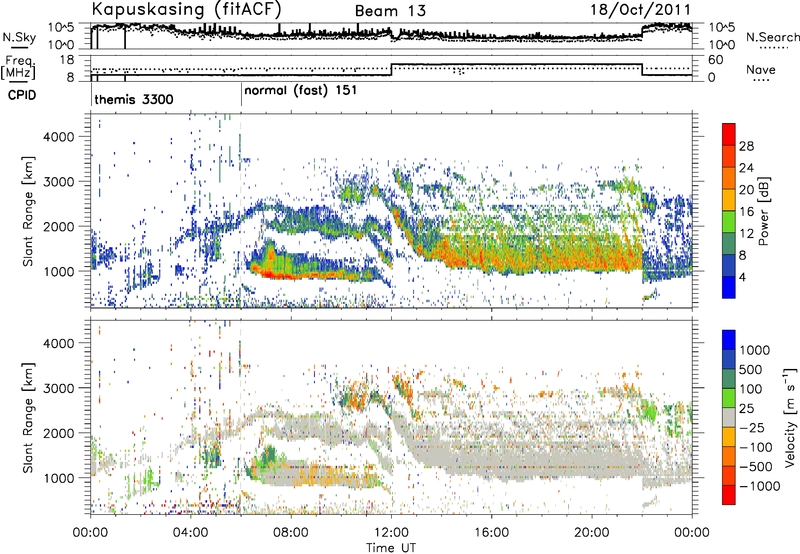Click the '16' tick on the power scale
Screen dimensions: 800x554
coord(746,211)
